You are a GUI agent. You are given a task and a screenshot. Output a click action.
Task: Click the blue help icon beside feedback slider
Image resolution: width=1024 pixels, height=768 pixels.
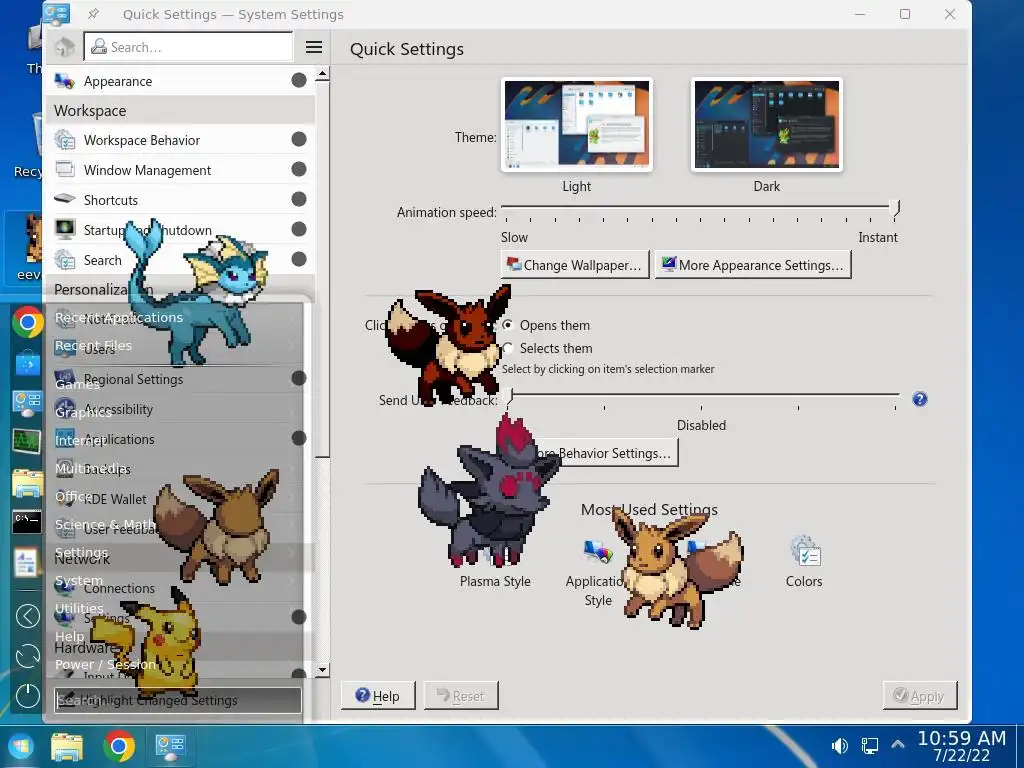pos(920,399)
